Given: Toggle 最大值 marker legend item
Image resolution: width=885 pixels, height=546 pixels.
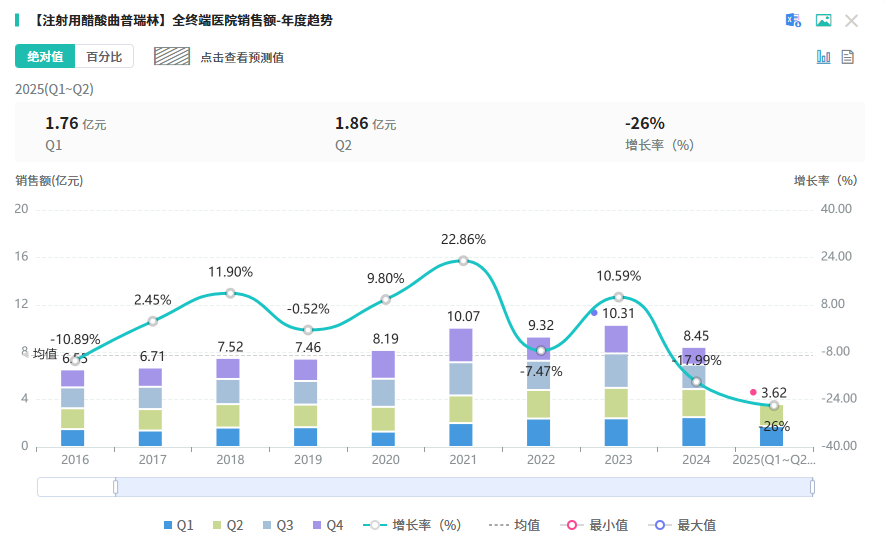Looking at the screenshot, I should [682, 525].
